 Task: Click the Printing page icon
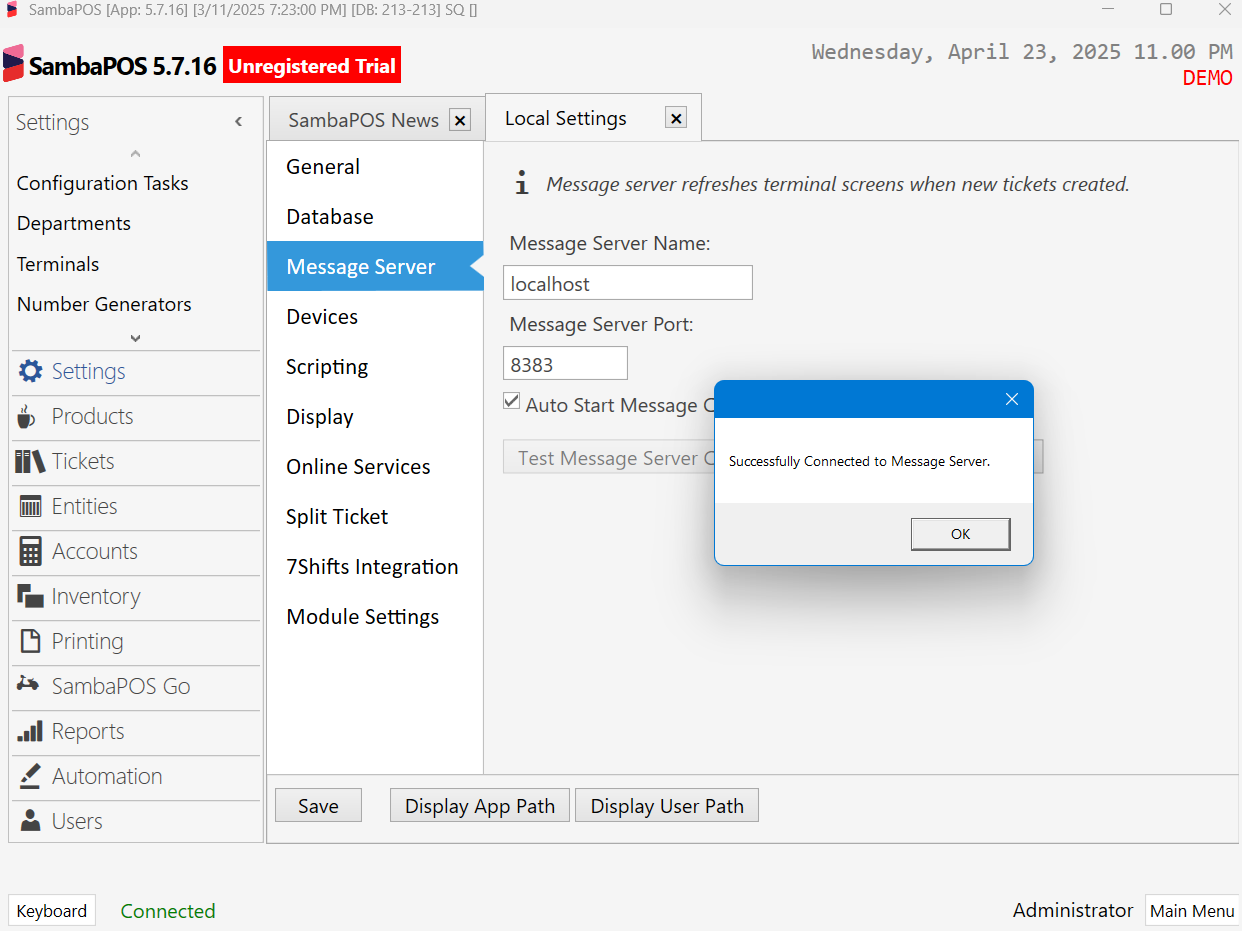[31, 641]
